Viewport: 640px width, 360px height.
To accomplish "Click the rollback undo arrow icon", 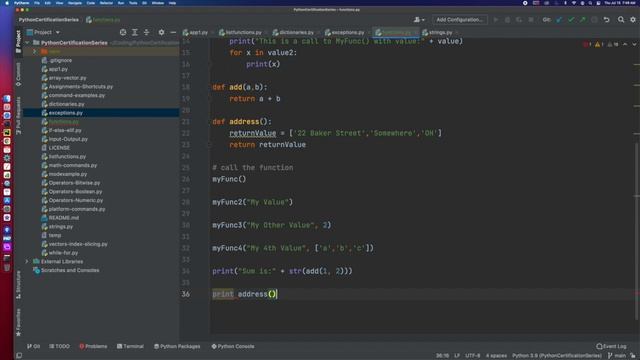I will (607, 20).
